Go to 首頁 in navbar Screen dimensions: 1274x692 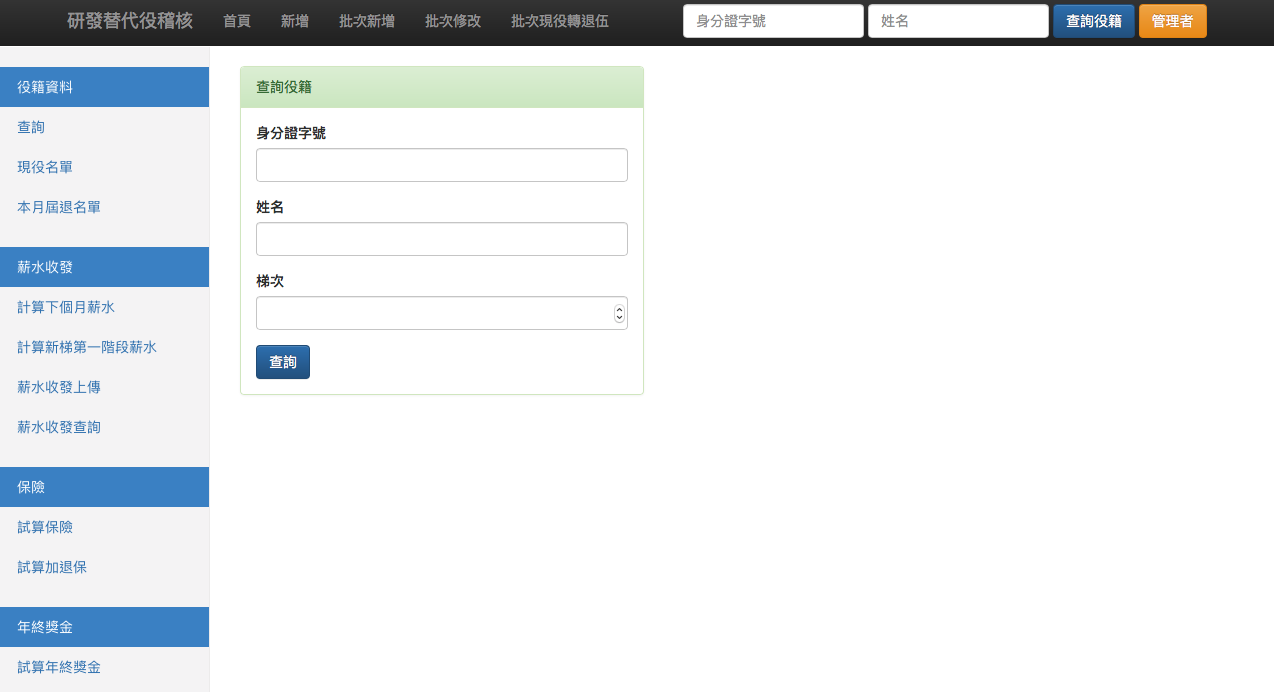(x=237, y=21)
